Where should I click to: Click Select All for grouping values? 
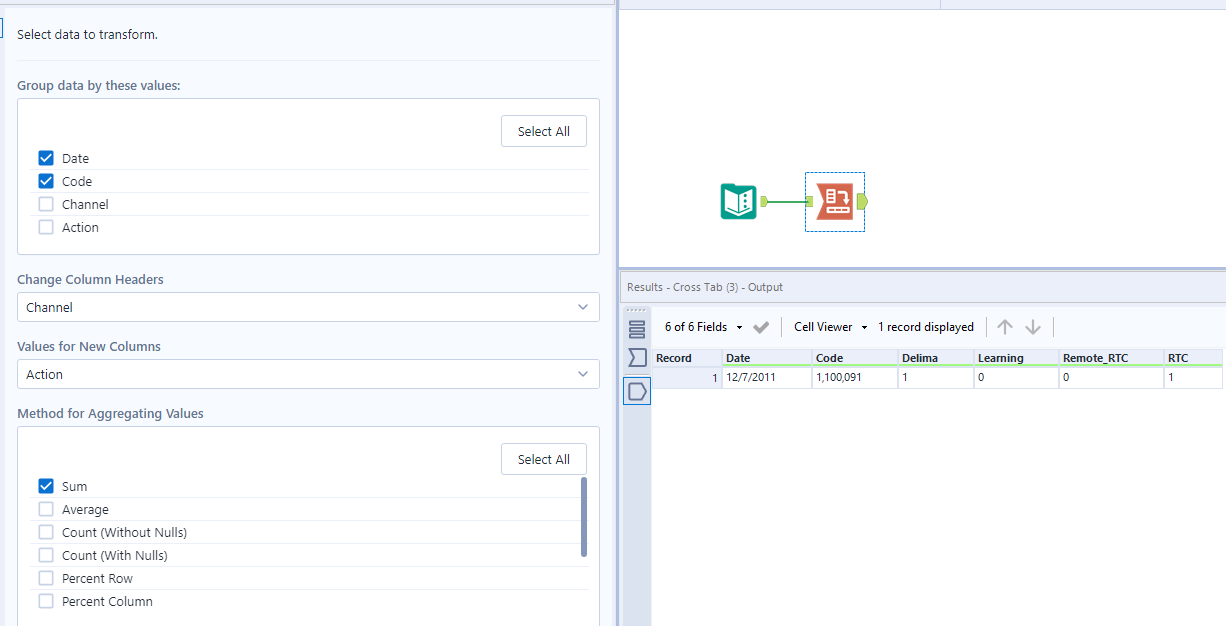click(x=543, y=130)
